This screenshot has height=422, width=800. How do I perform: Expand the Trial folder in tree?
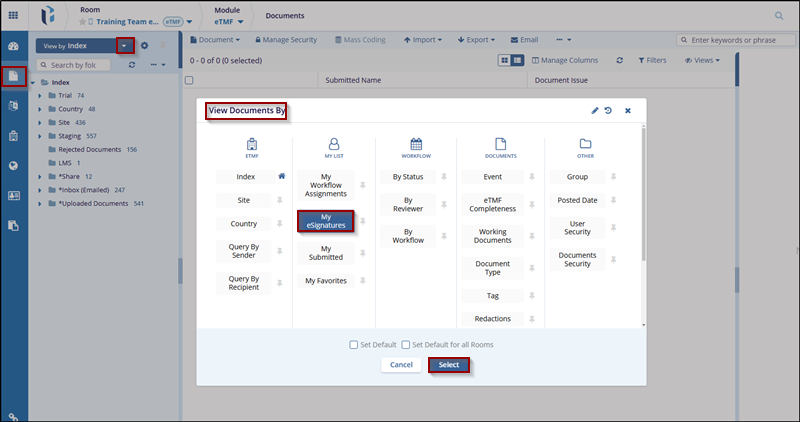pos(40,95)
